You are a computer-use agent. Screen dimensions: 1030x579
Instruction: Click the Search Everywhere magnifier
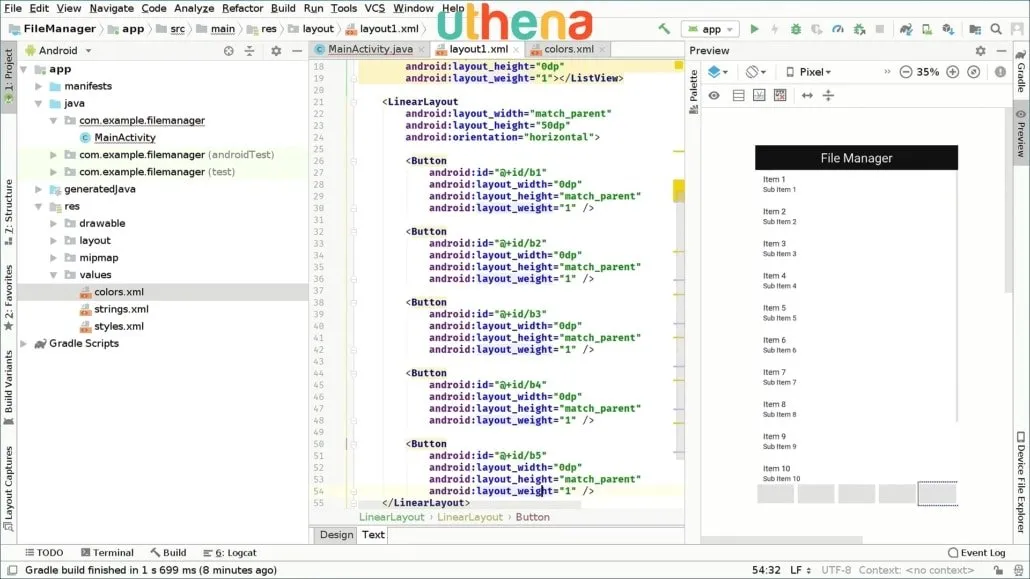click(x=996, y=29)
